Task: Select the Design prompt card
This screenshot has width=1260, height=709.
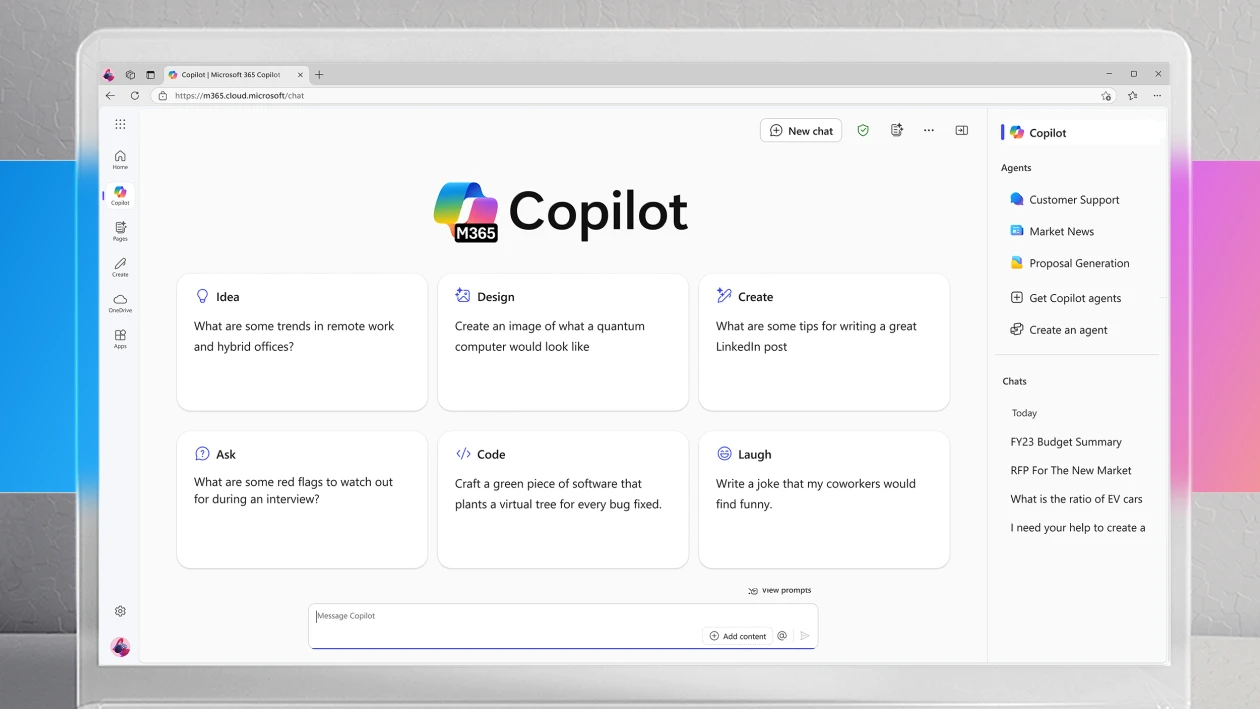Action: click(562, 343)
